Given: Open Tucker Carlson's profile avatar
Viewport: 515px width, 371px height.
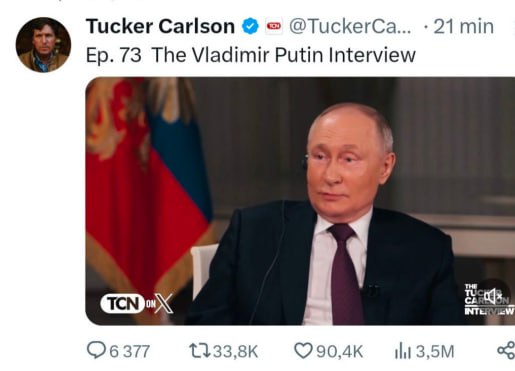Looking at the screenshot, I should point(43,45).
